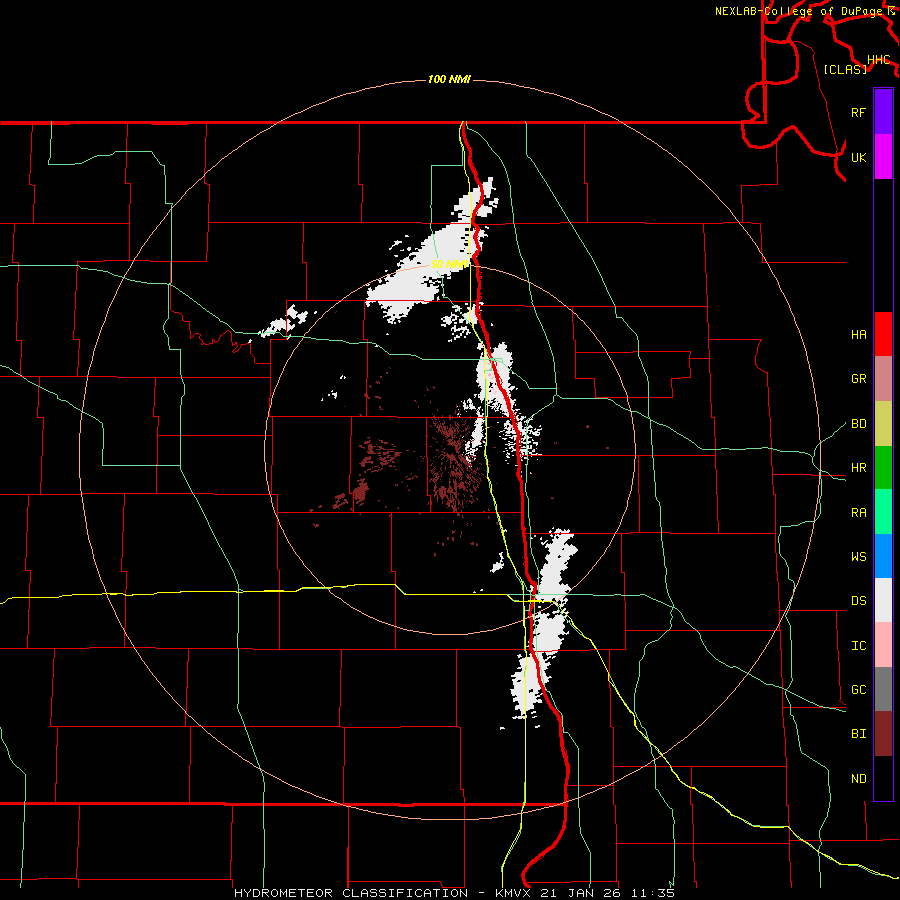Click the RA light green legend block

point(883,511)
